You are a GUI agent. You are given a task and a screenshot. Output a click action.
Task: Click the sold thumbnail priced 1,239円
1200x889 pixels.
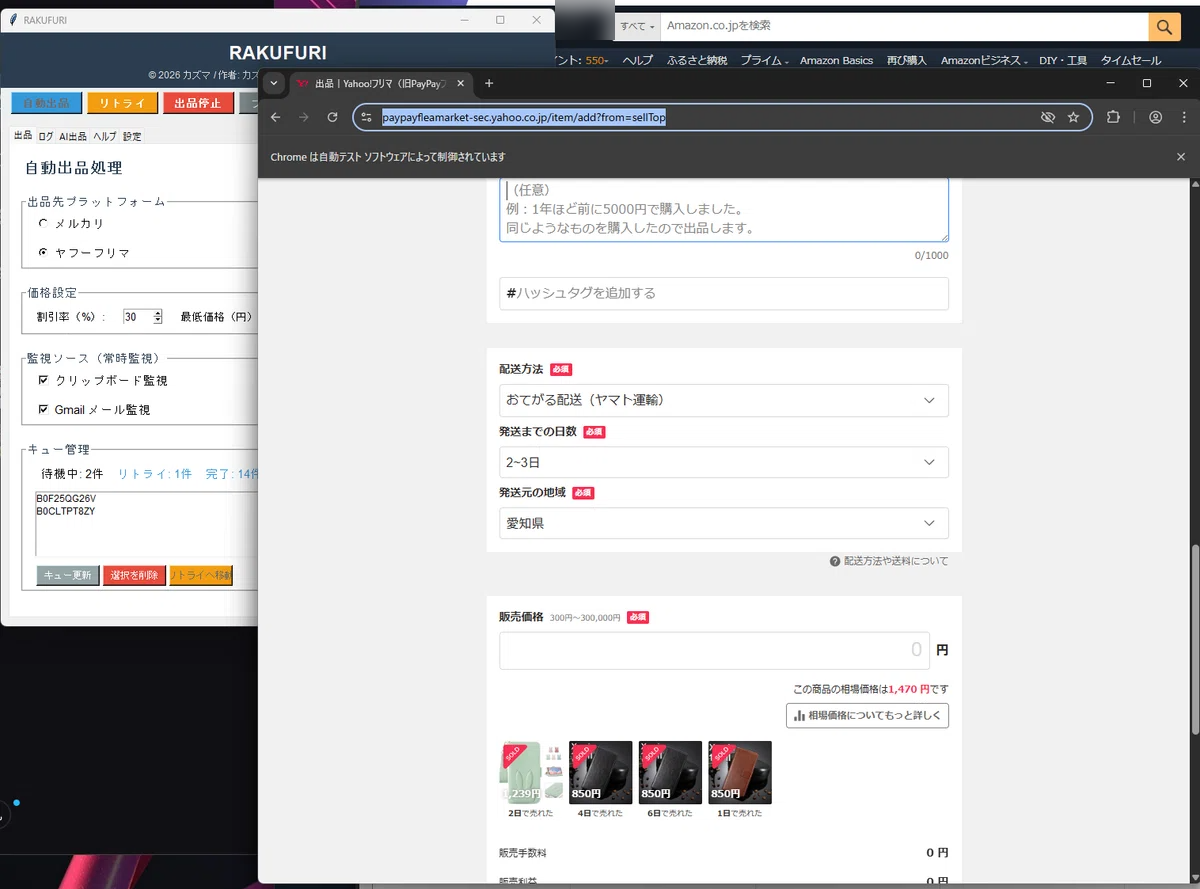click(x=531, y=772)
